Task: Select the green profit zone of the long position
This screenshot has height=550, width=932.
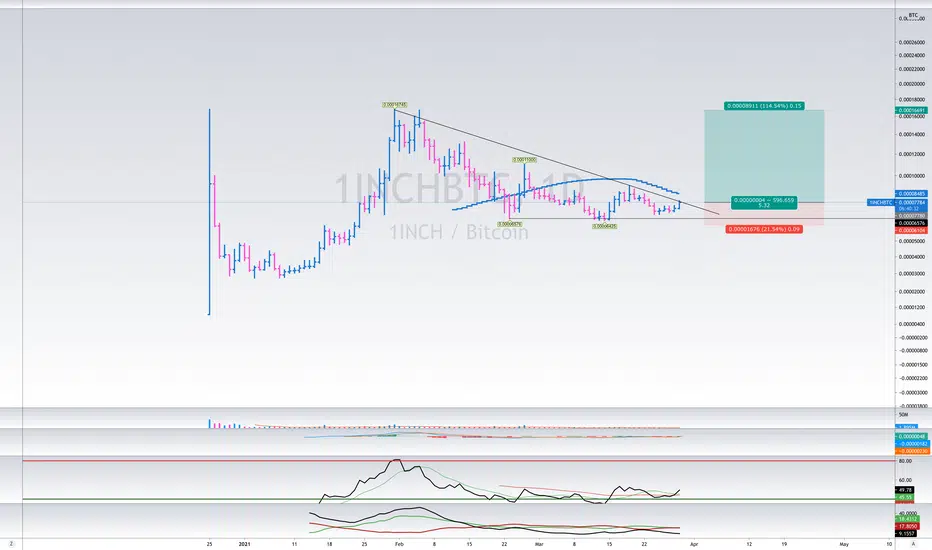Action: [x=764, y=156]
